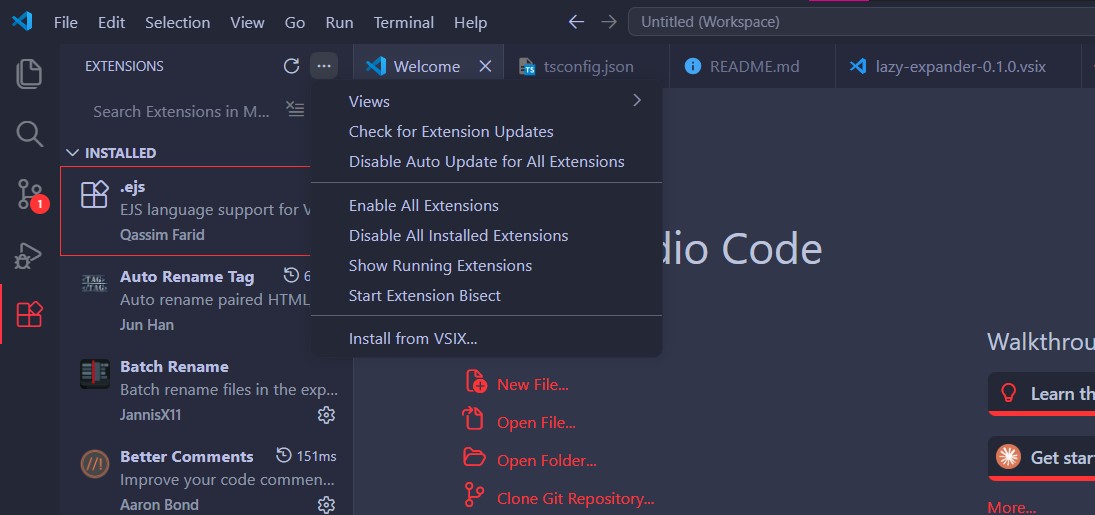Viewport: 1095px width, 515px height.
Task: Navigate back with the left arrow
Action: click(576, 22)
